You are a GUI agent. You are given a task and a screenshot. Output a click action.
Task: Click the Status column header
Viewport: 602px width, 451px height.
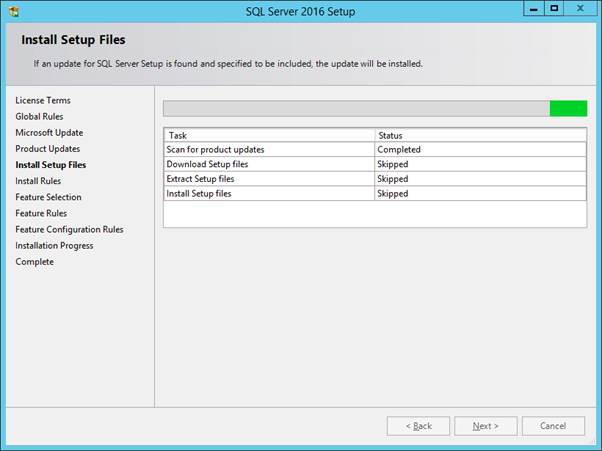coord(481,135)
